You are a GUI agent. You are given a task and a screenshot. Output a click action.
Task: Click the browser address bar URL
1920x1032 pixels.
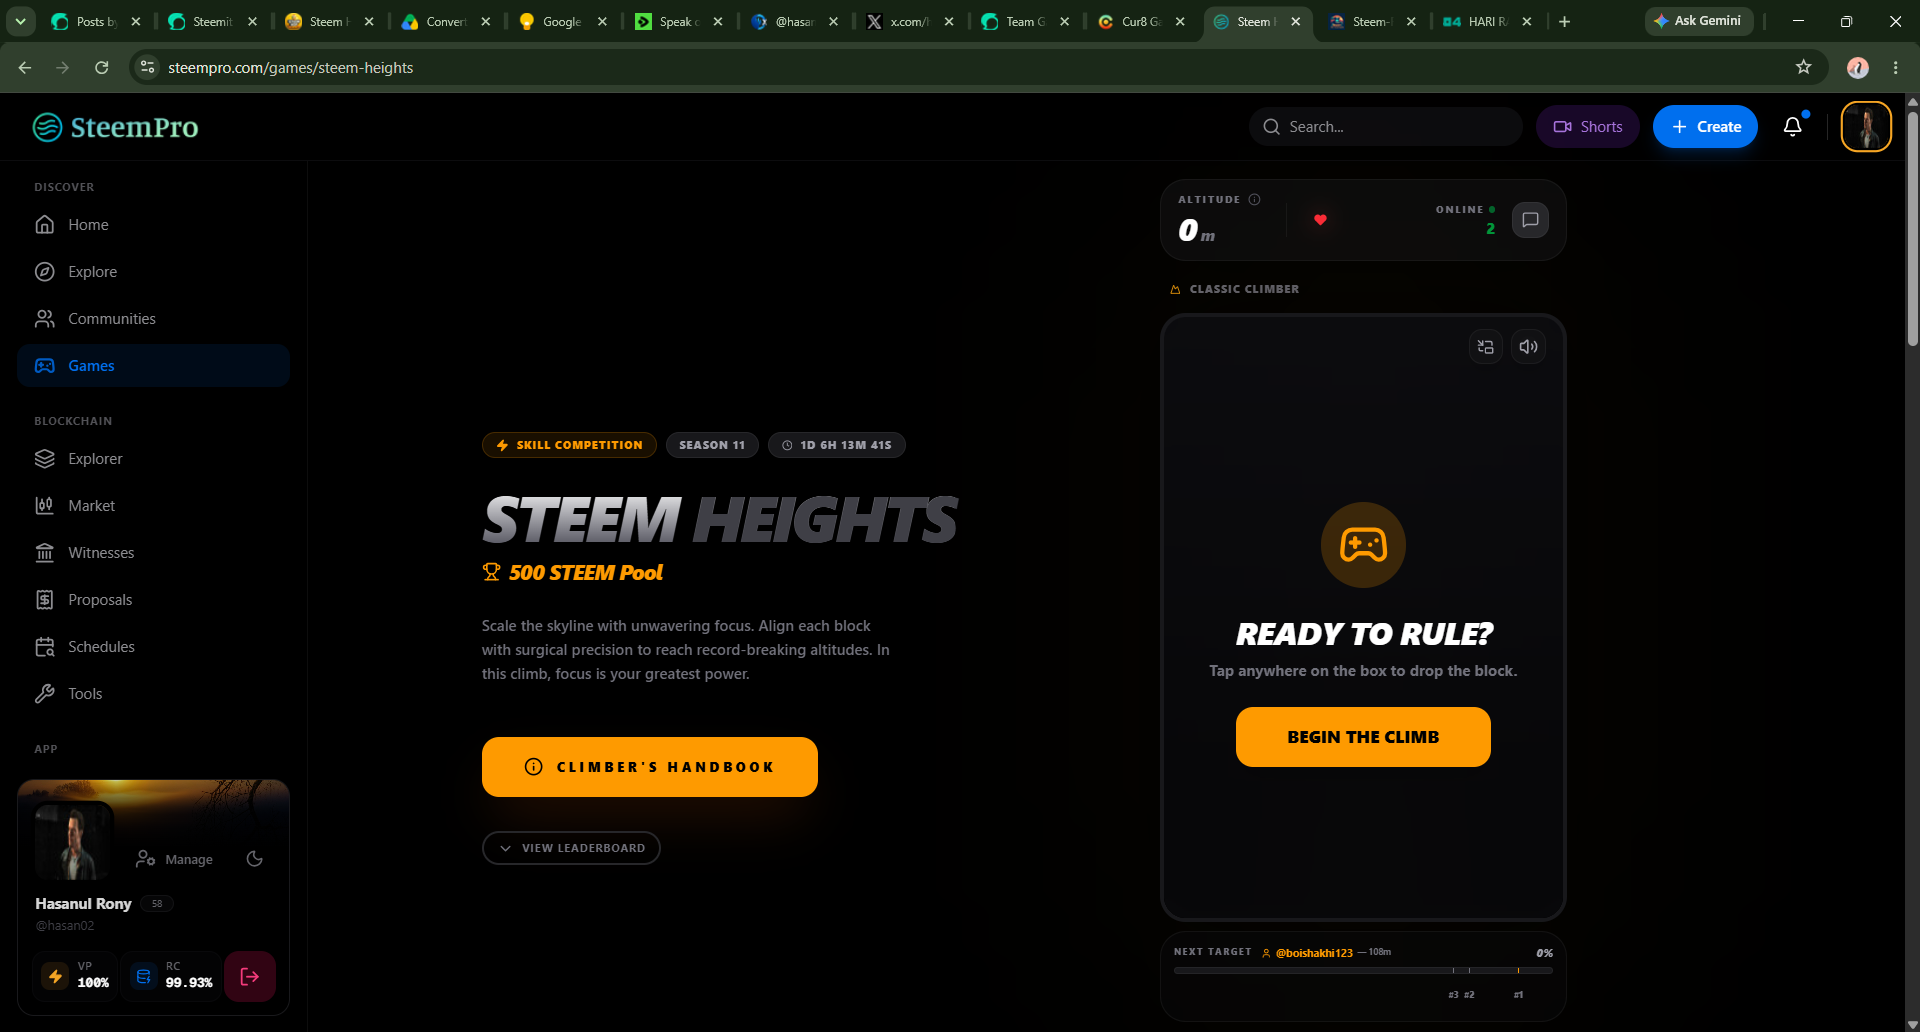[x=291, y=68]
